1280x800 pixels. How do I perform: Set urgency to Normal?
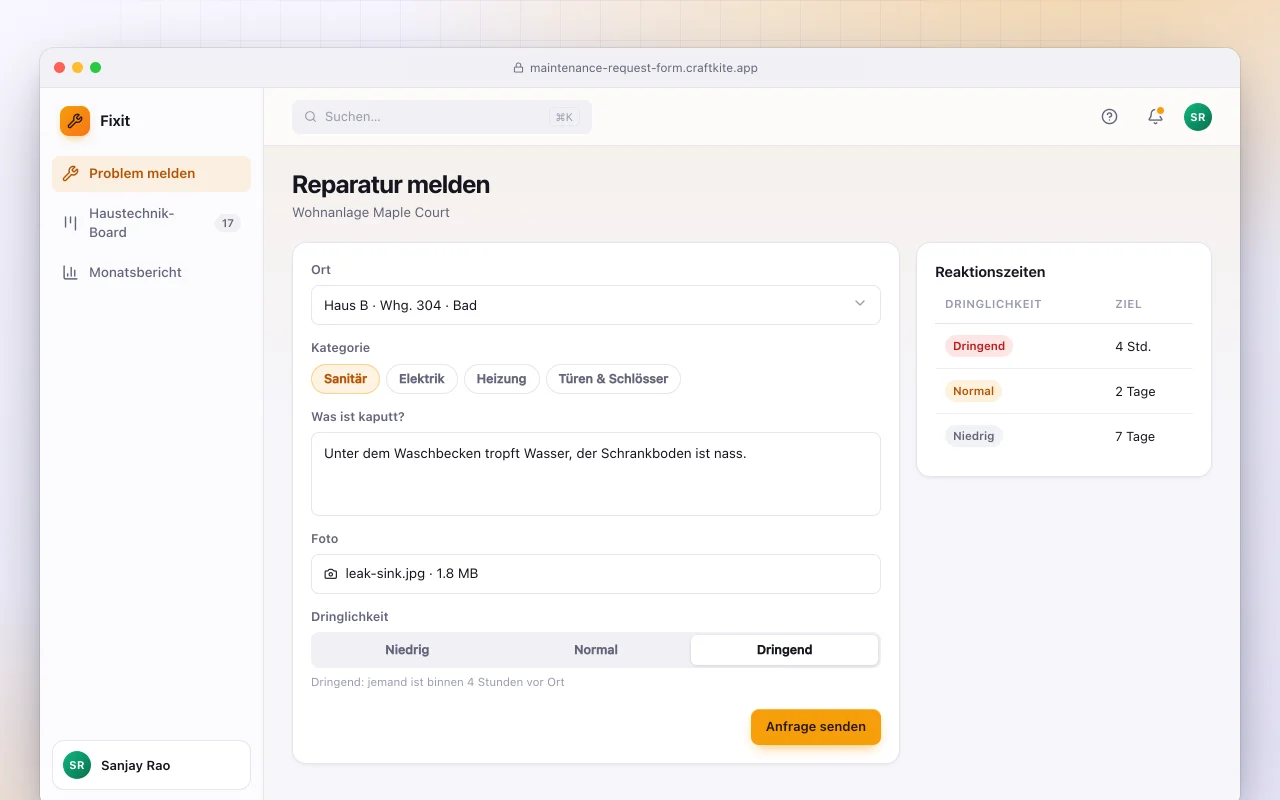[x=596, y=650]
